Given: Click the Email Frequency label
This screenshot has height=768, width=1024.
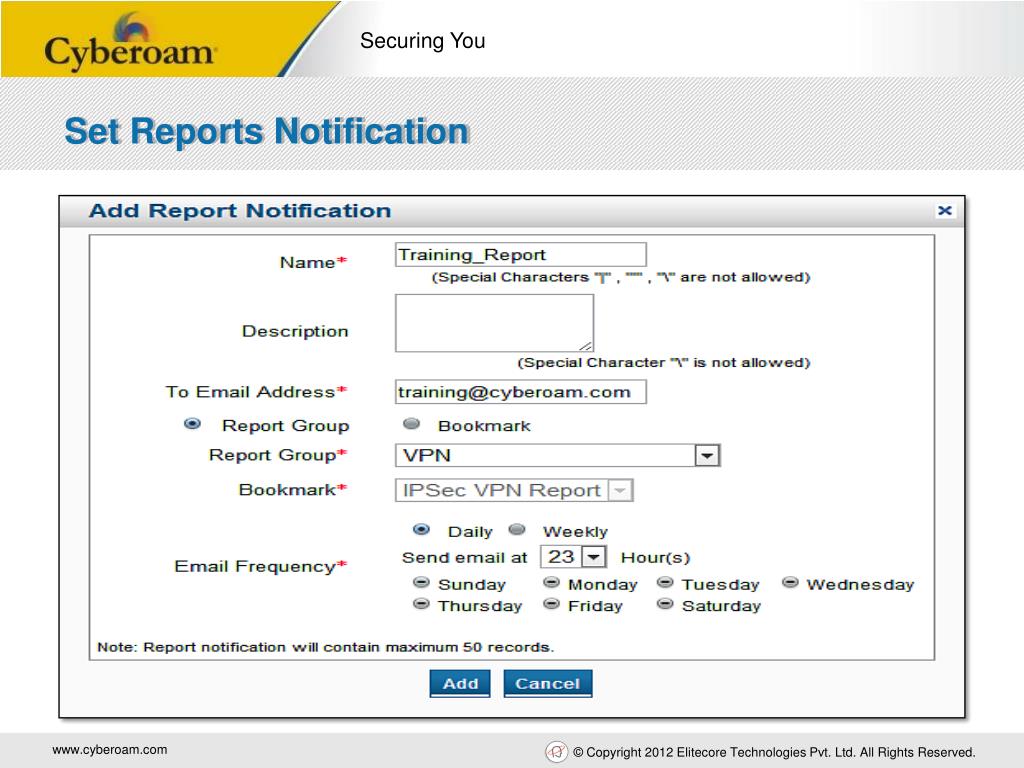Looking at the screenshot, I should pyautogui.click(x=260, y=566).
